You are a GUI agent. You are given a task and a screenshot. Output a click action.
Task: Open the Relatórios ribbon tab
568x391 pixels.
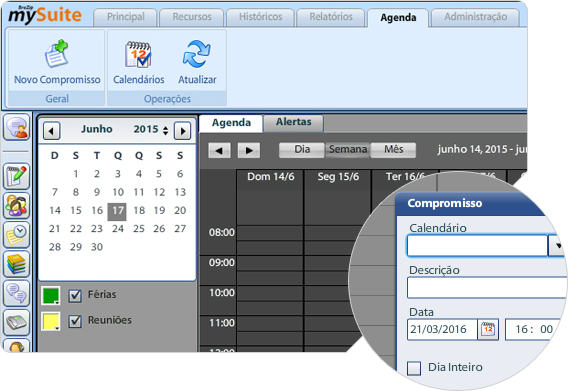coord(331,17)
